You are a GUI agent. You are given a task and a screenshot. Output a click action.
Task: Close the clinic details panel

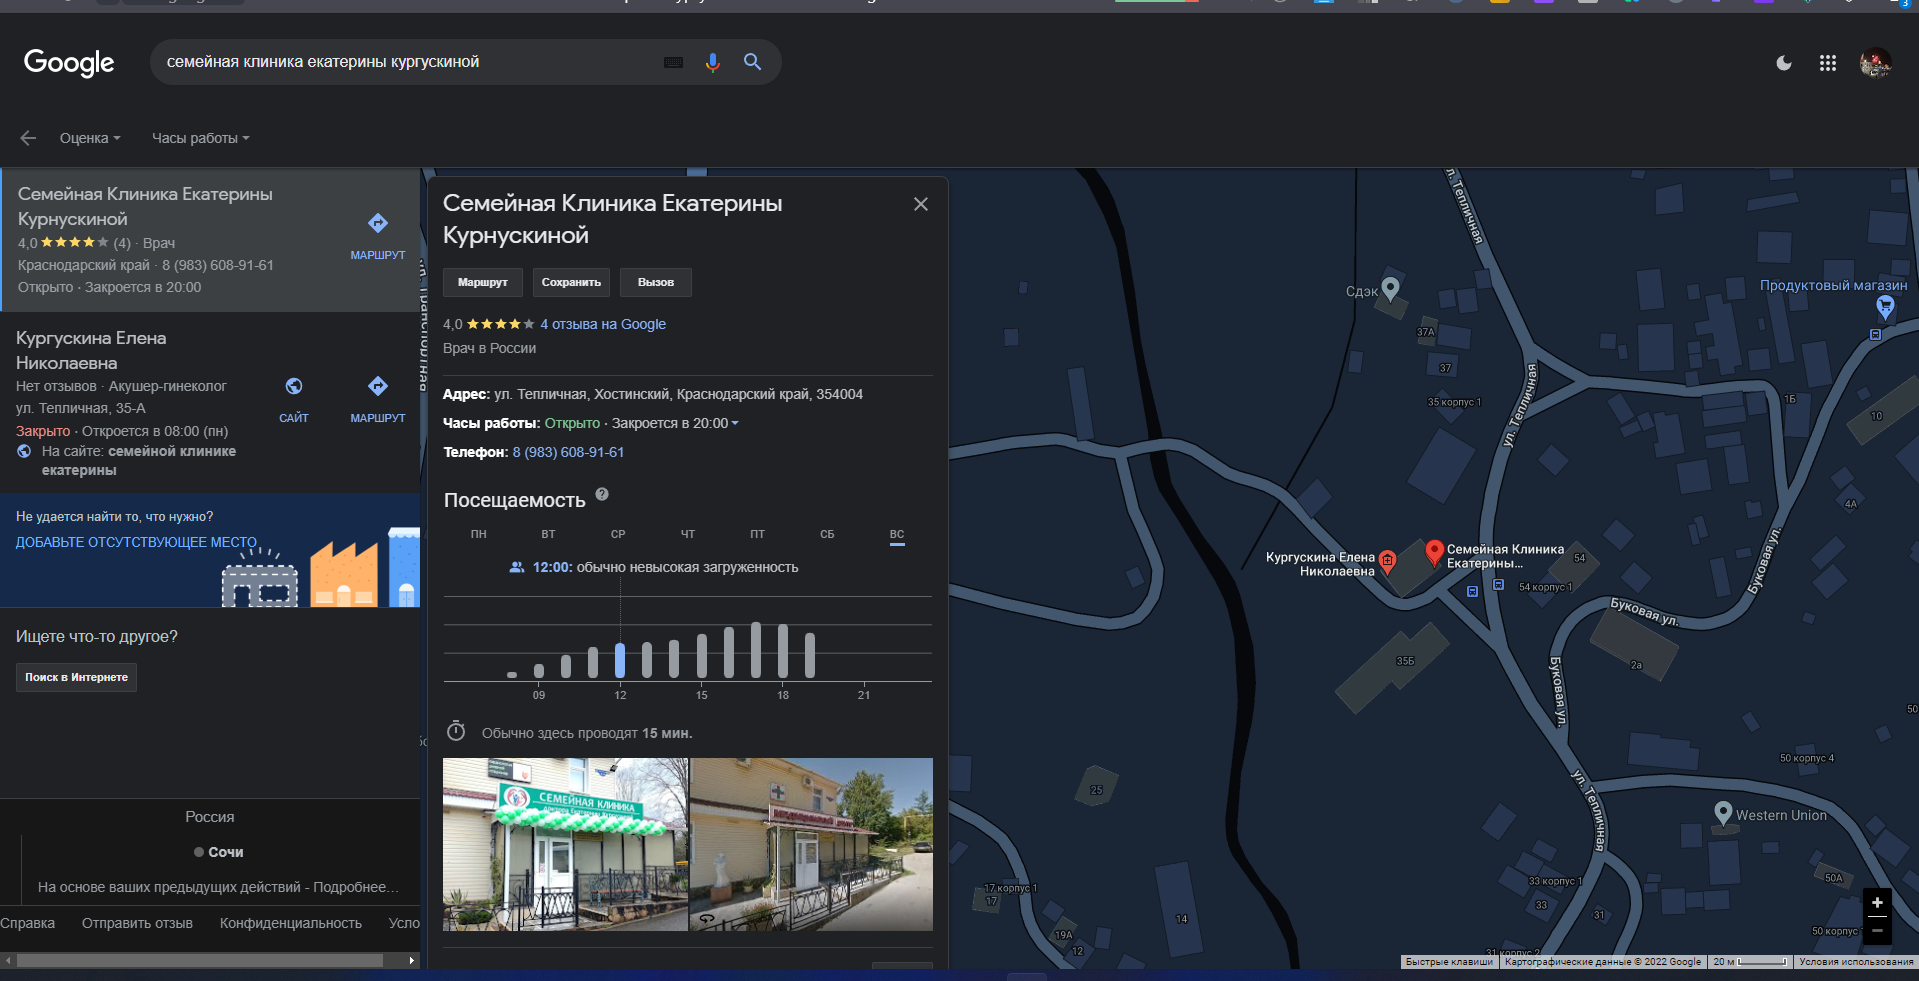(x=921, y=204)
